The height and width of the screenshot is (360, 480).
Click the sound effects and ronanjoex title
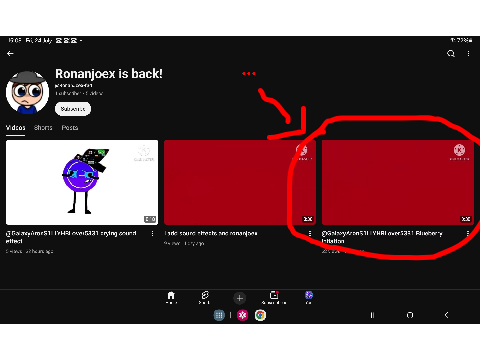[211, 233]
